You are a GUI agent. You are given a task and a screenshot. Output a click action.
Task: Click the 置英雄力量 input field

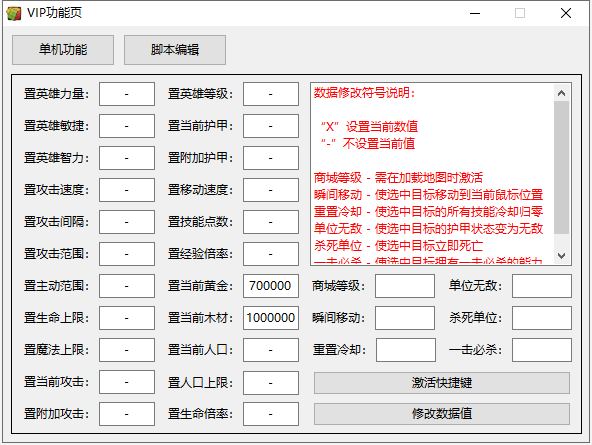(127, 94)
